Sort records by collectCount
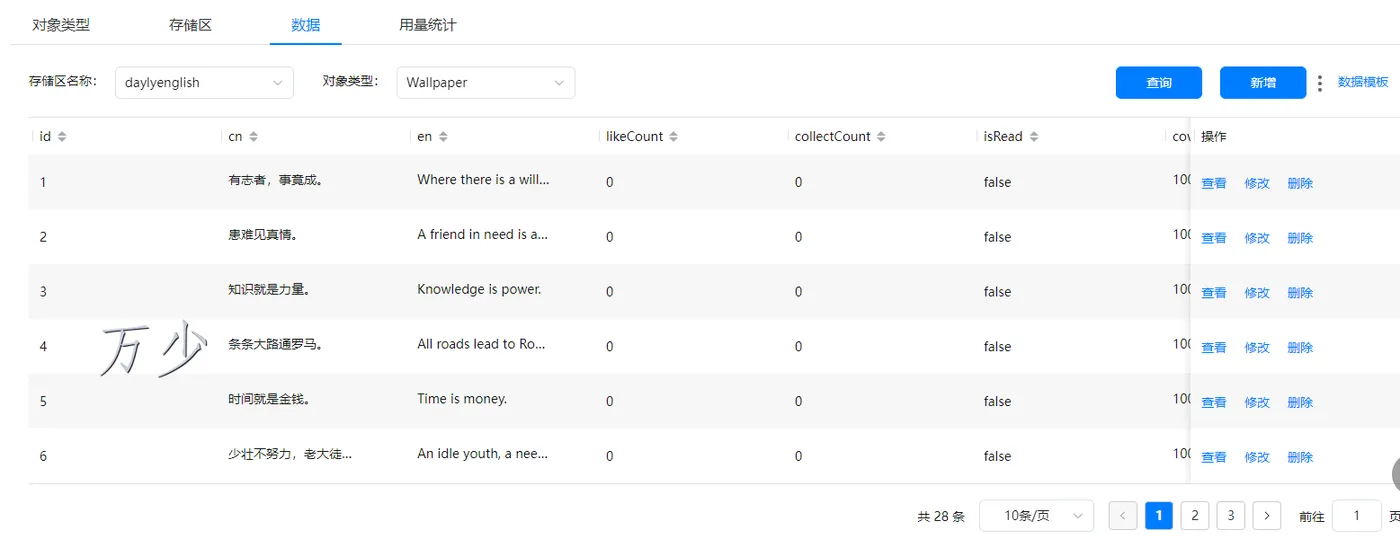Viewport: 1400px width, 539px height. (882, 137)
